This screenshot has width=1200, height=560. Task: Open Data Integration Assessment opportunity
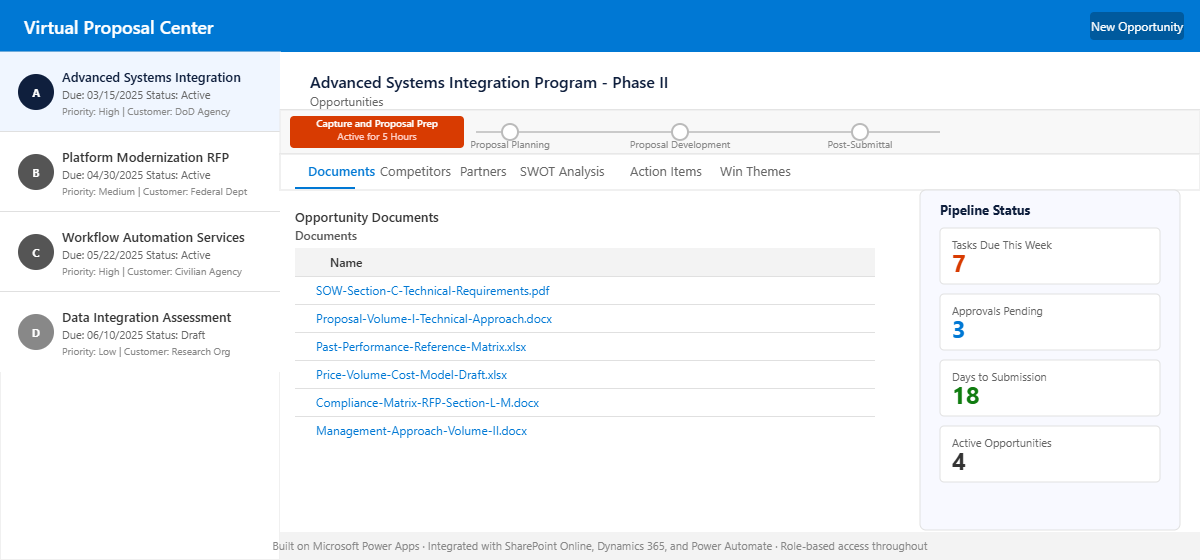pyautogui.click(x=140, y=332)
